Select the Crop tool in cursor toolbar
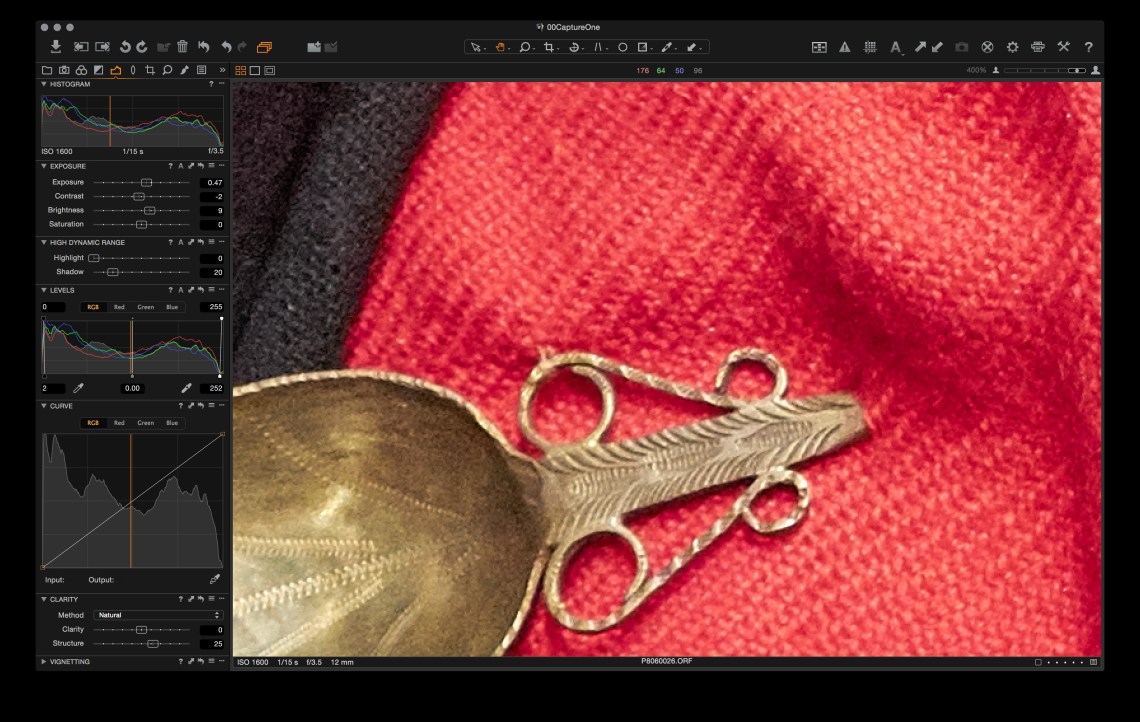 [549, 47]
